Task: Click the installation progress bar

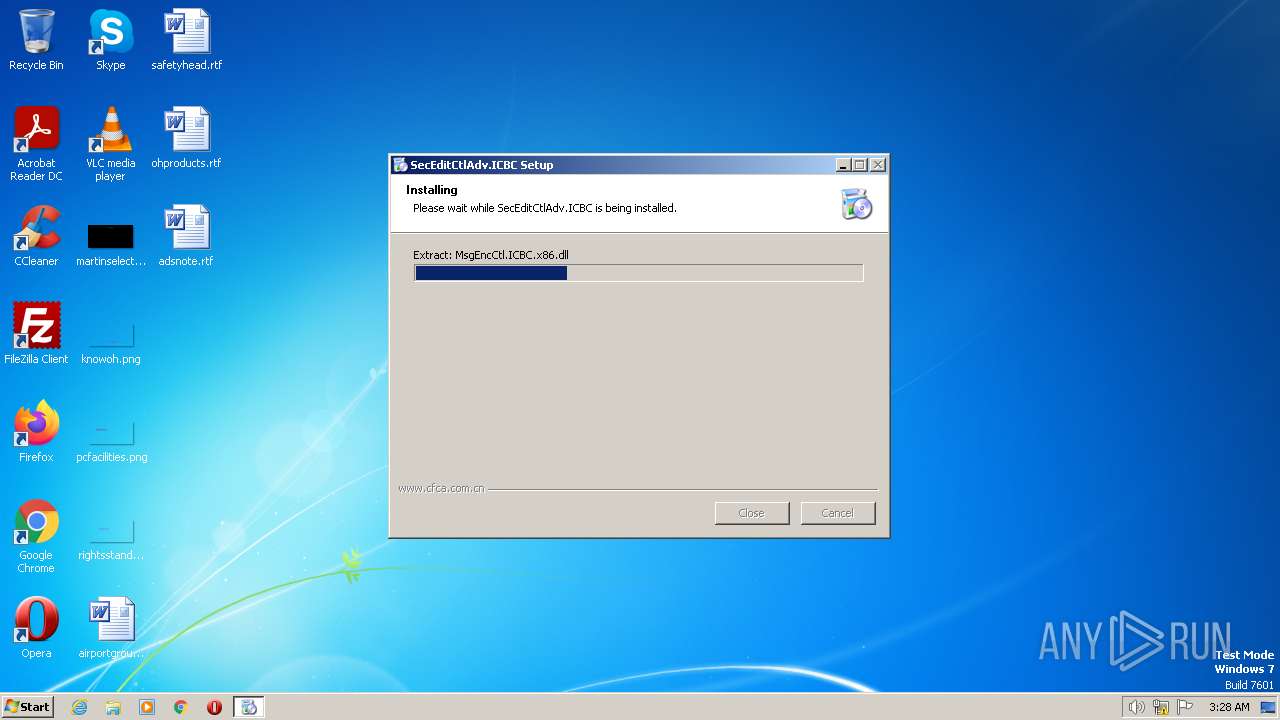Action: [638, 273]
